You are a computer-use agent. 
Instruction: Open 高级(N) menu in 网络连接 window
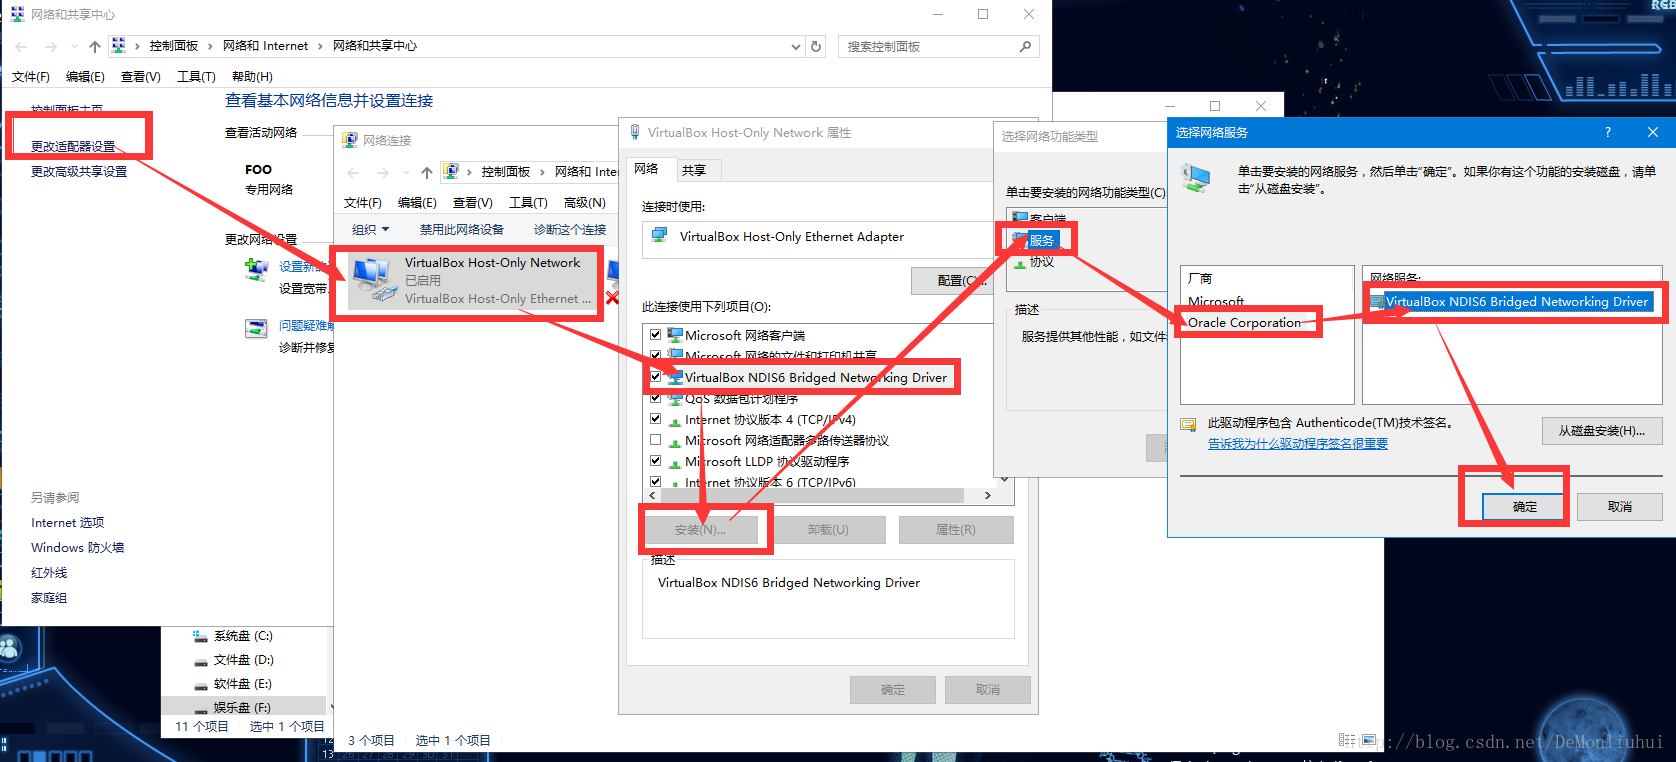(584, 202)
